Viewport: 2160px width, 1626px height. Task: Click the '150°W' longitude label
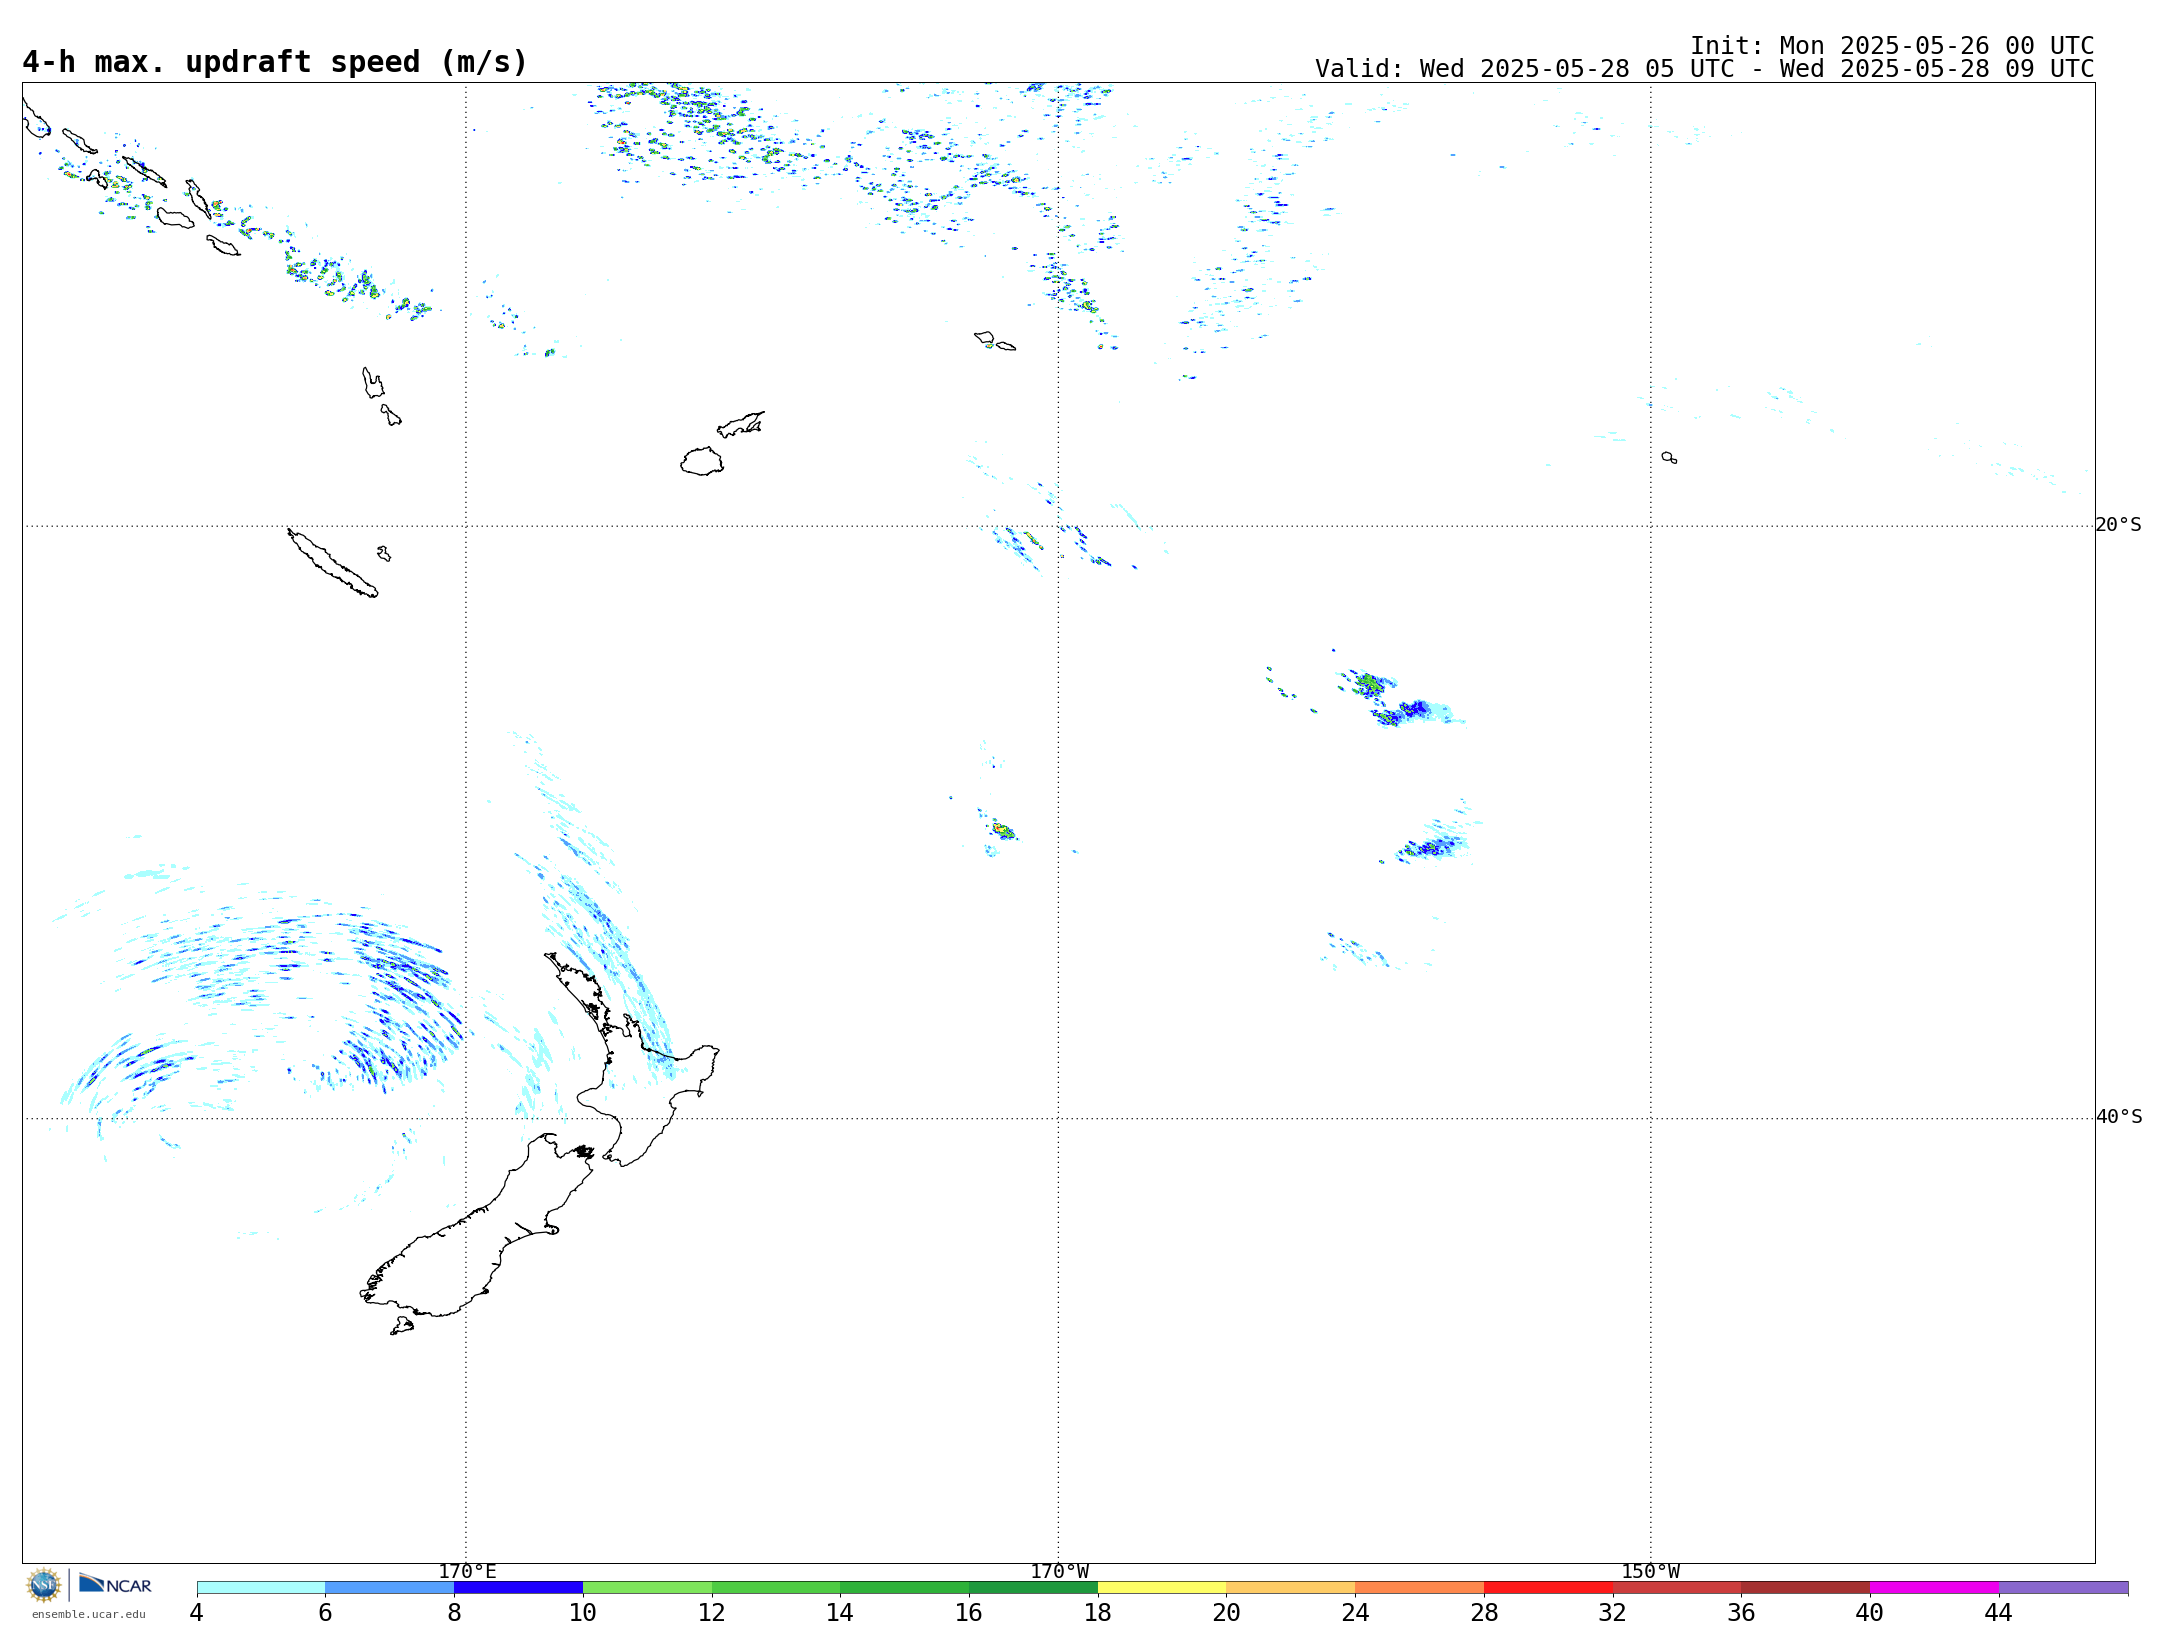tap(1651, 1572)
